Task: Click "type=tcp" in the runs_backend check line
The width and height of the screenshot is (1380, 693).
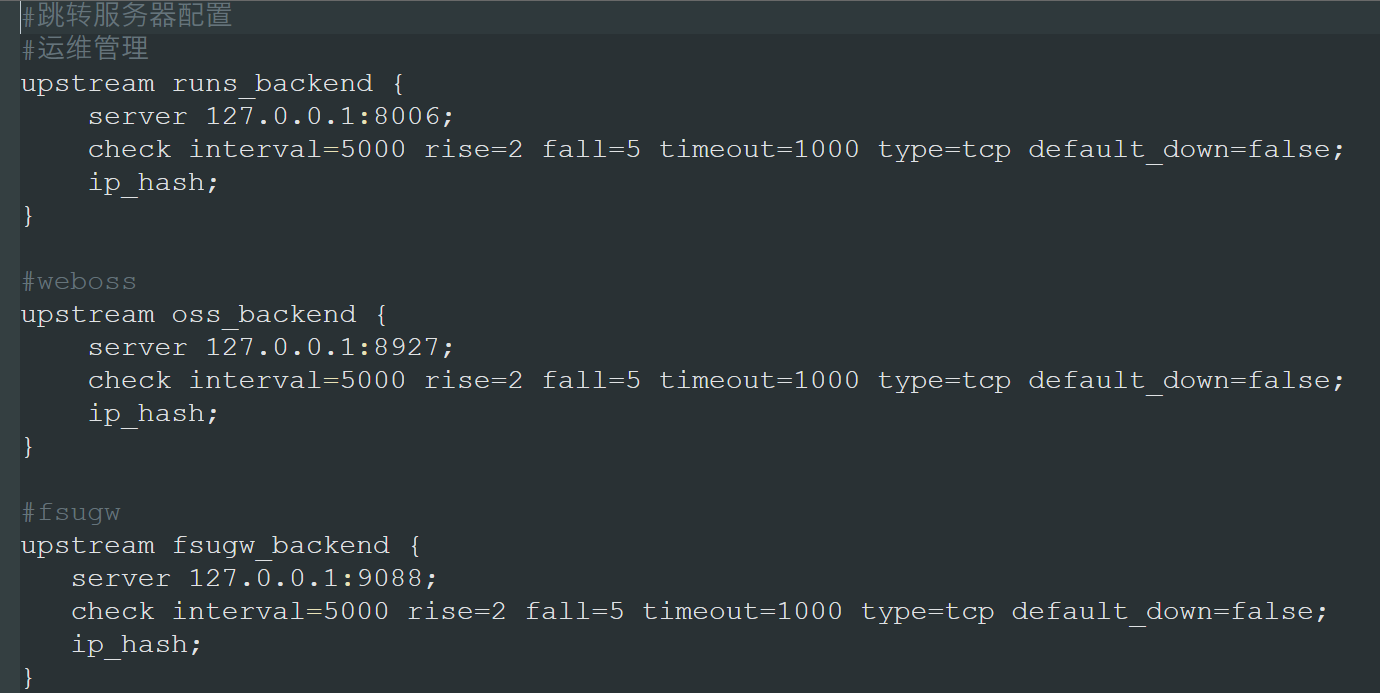Action: tap(944, 149)
